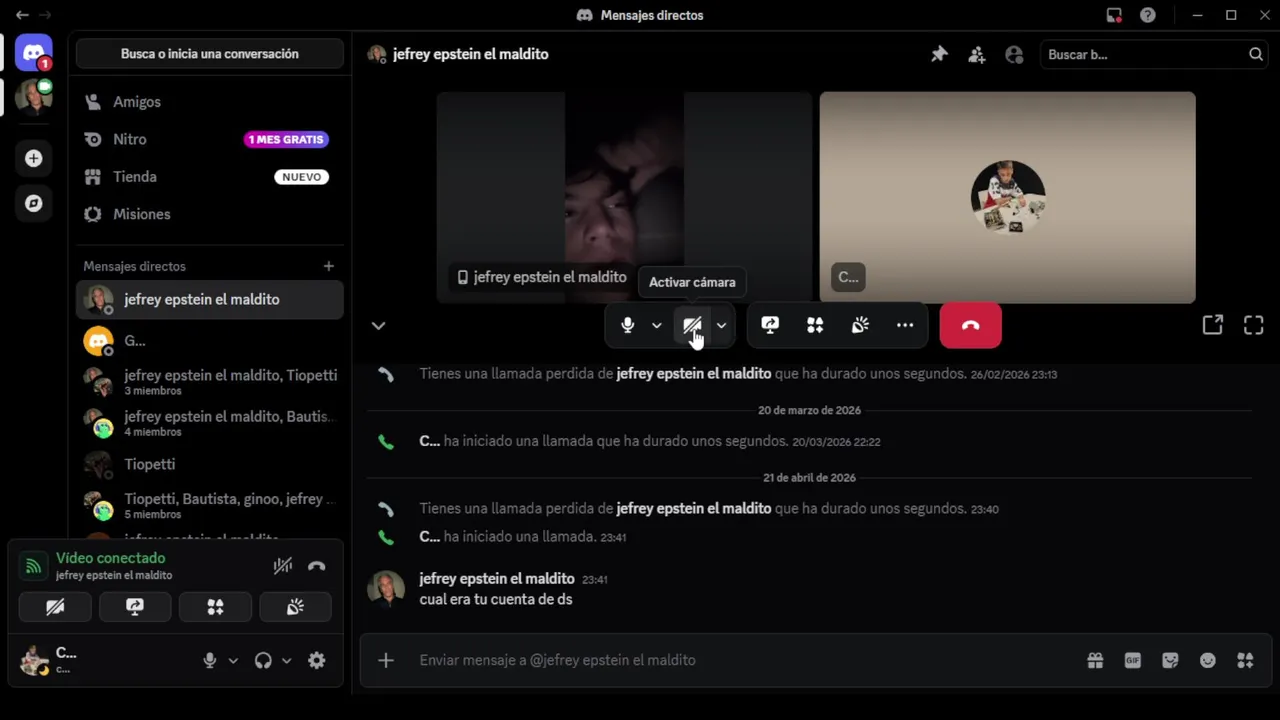
Task: Open the server avatar in server list
Action: [x=34, y=98]
